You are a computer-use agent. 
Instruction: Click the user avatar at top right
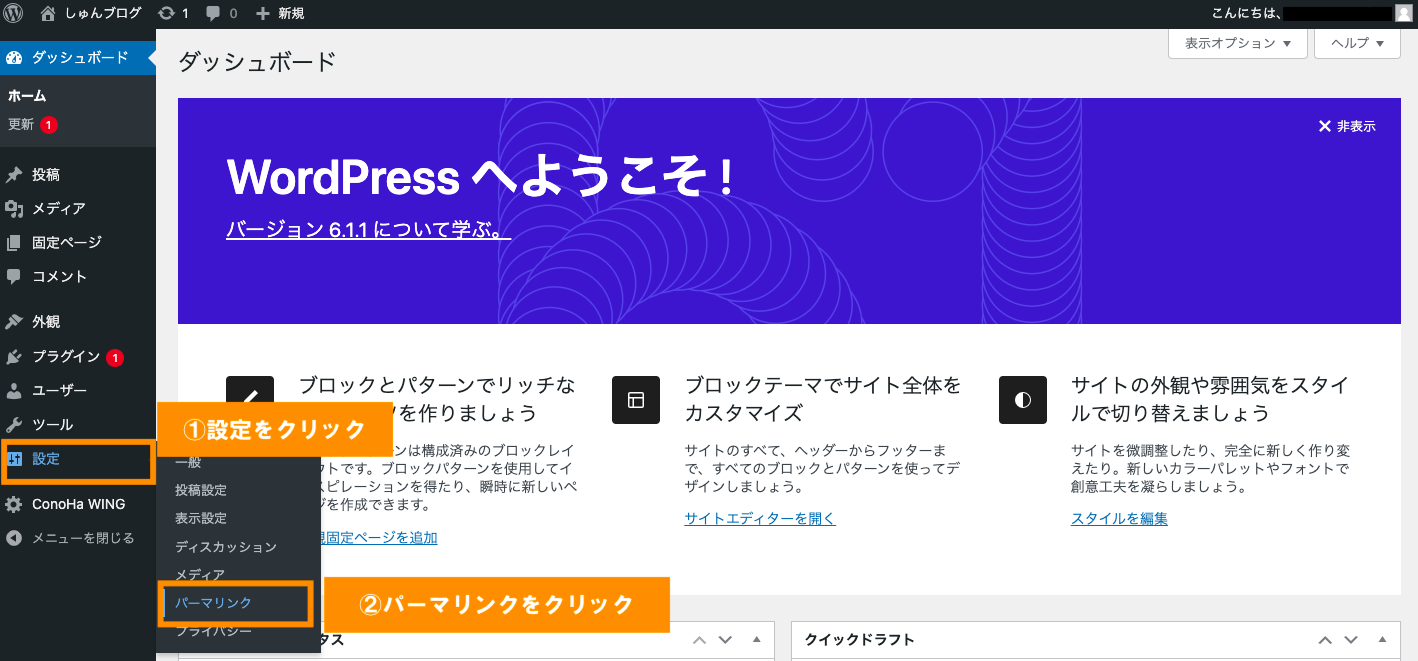coord(1404,13)
